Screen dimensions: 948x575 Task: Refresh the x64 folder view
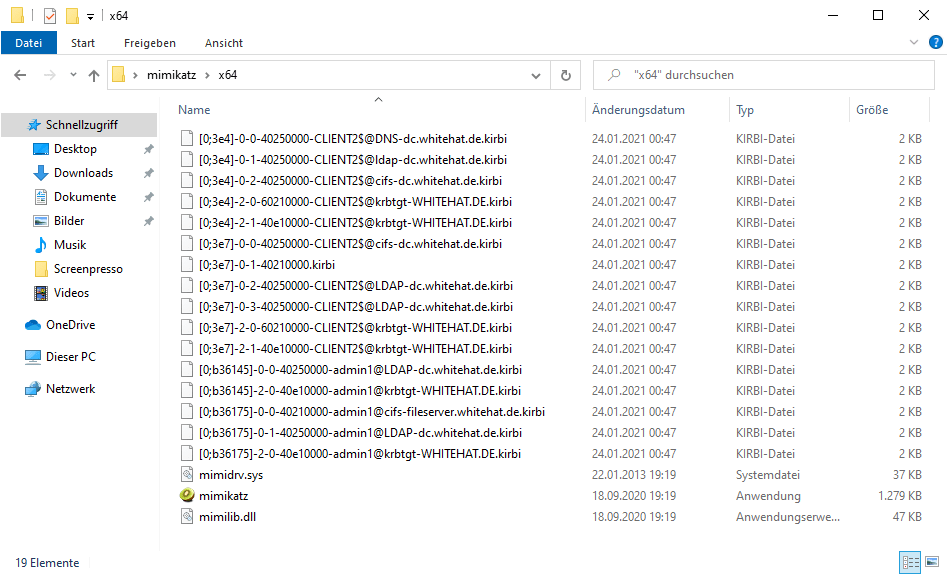coord(566,75)
